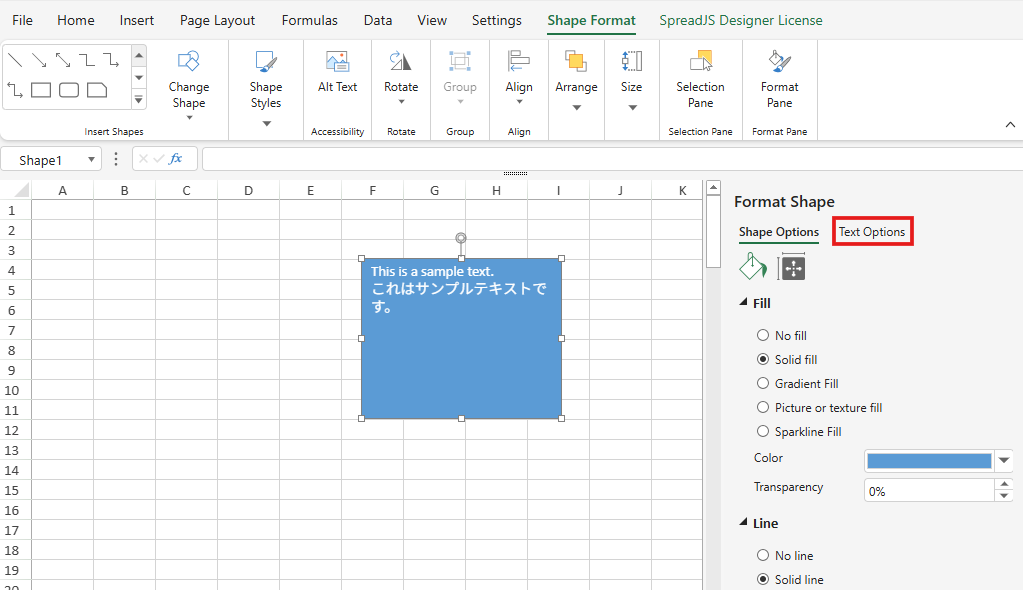Open the File menu
This screenshot has height=590, width=1023.
[x=22, y=20]
